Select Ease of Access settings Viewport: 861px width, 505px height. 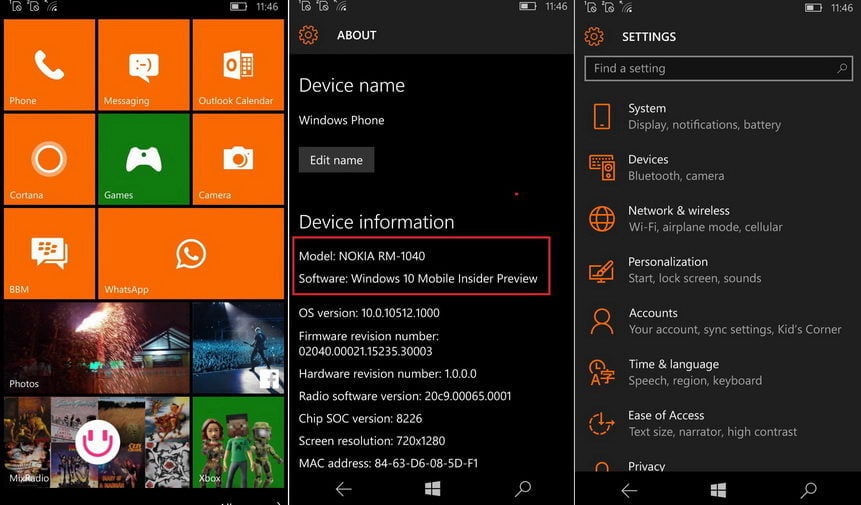(x=704, y=423)
